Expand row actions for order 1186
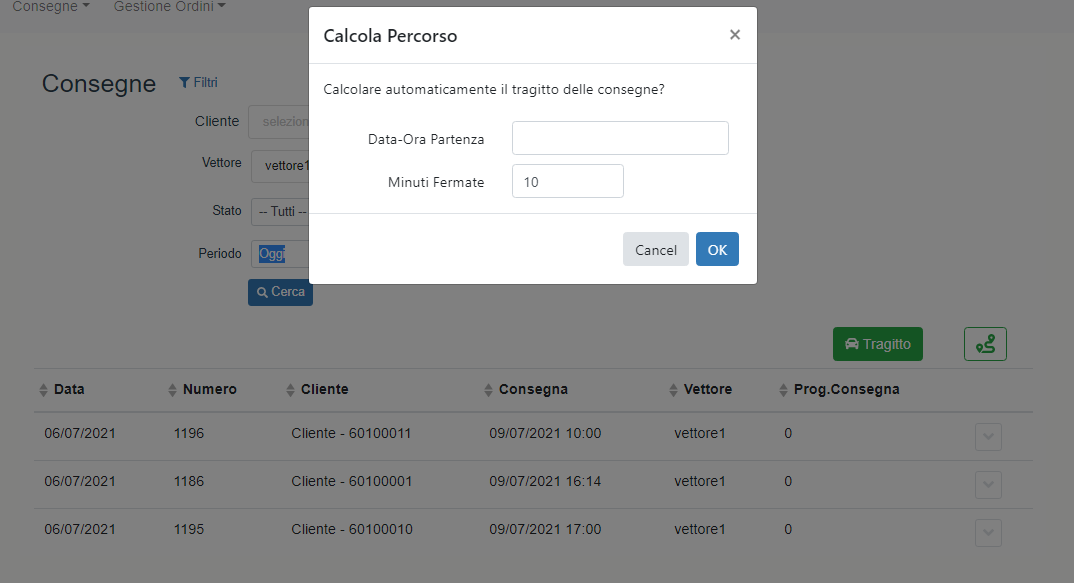Screen dimensions: 1074x583 tap(988, 485)
